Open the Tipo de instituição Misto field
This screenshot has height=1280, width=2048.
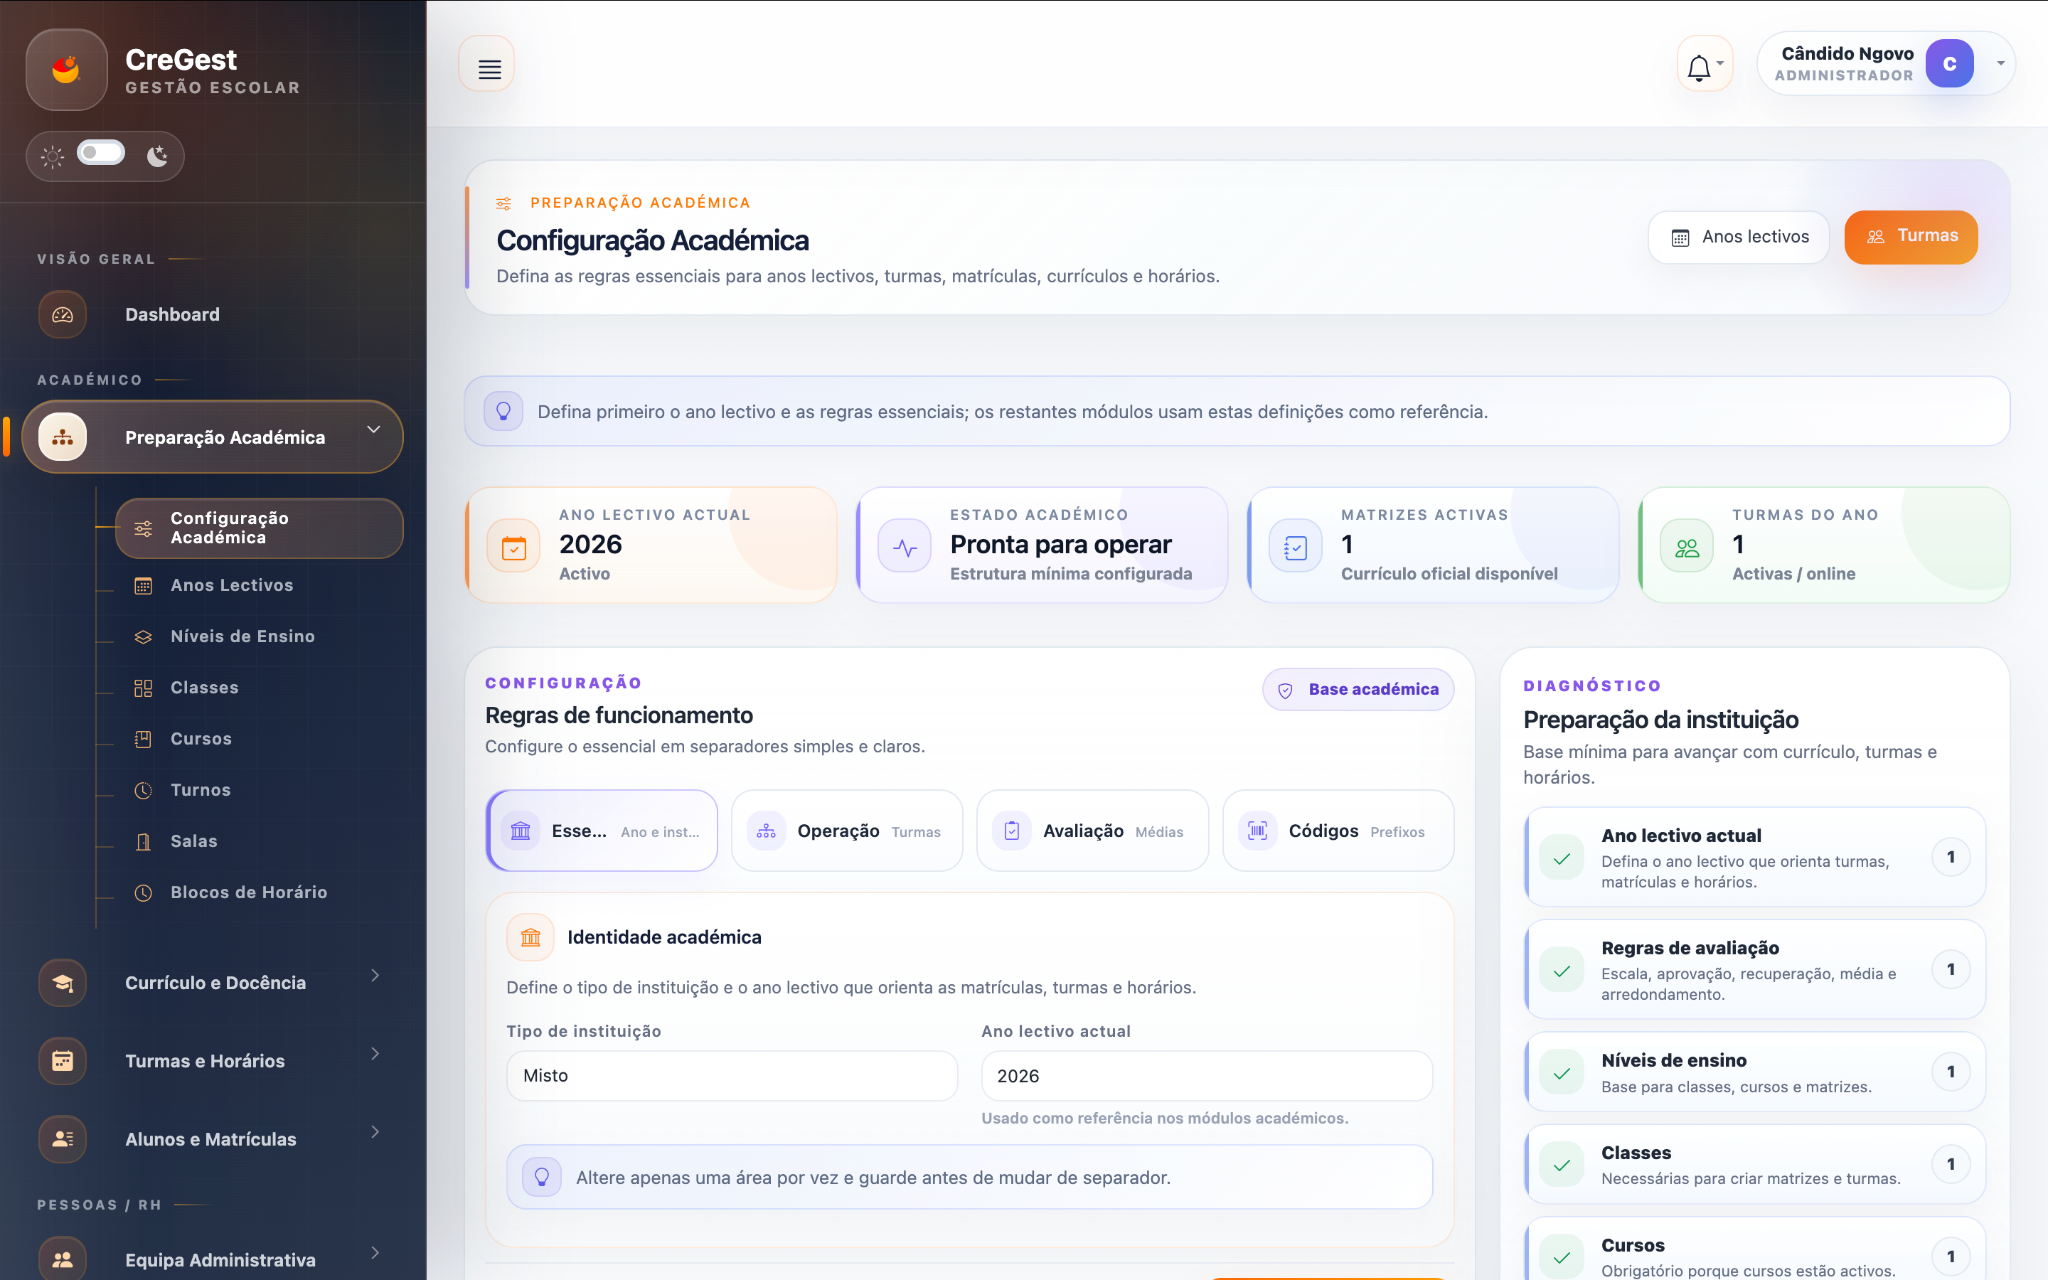(x=732, y=1075)
